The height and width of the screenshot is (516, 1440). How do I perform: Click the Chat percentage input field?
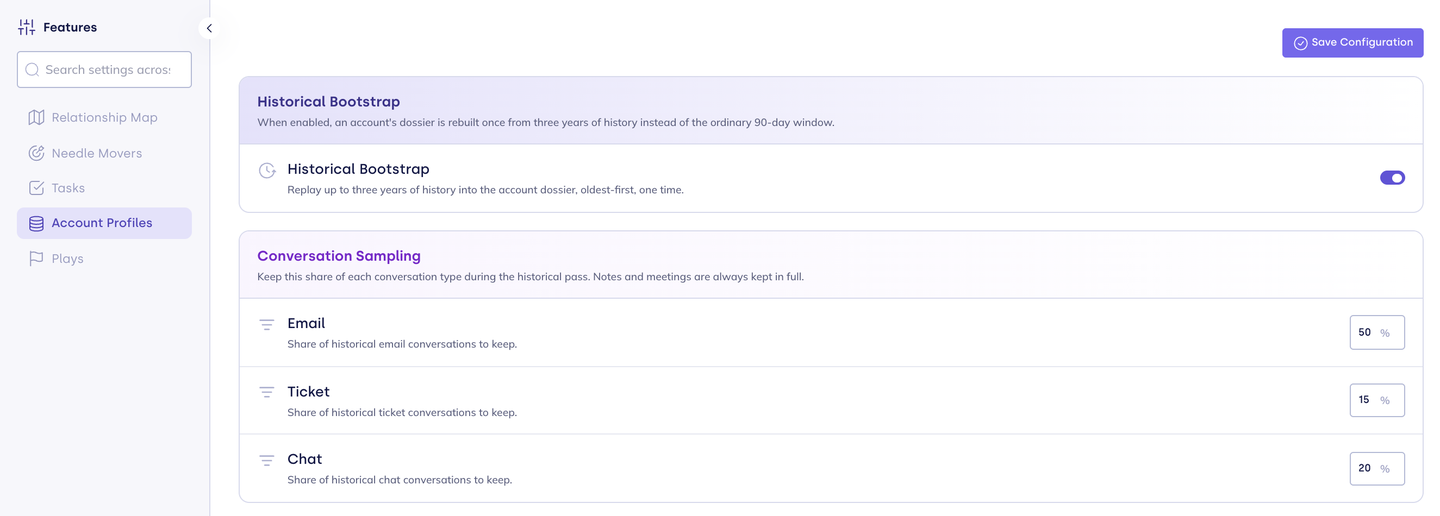[x=1377, y=468]
